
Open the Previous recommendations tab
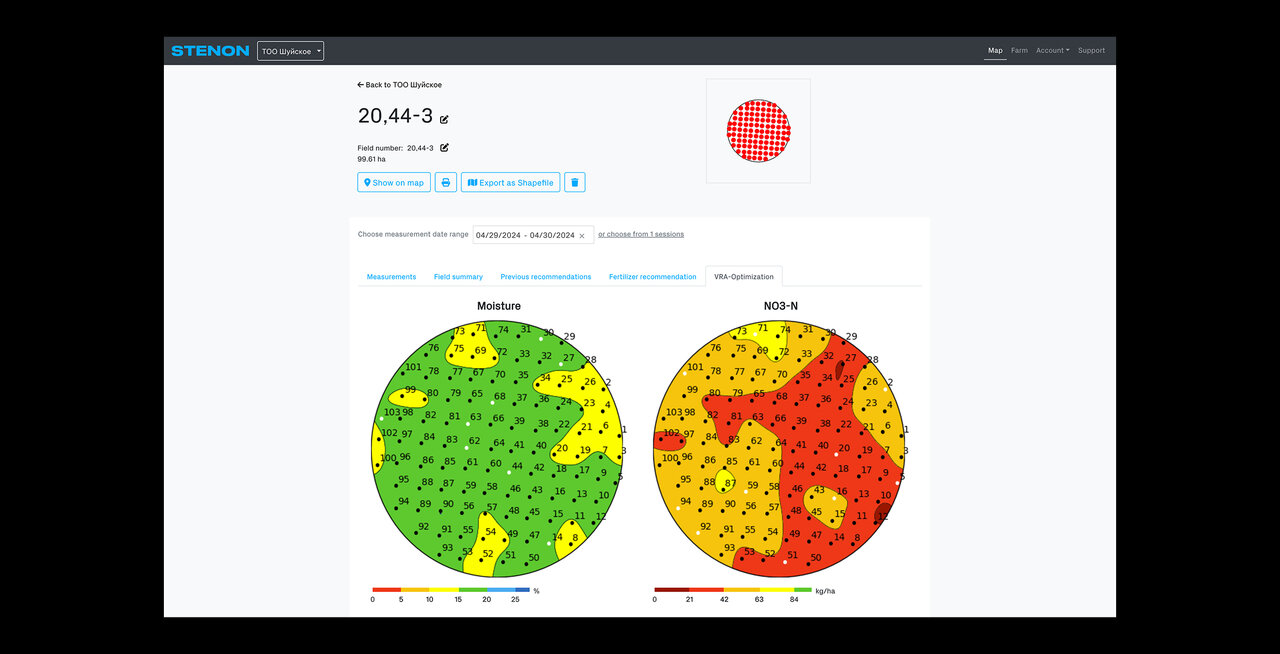tap(546, 277)
